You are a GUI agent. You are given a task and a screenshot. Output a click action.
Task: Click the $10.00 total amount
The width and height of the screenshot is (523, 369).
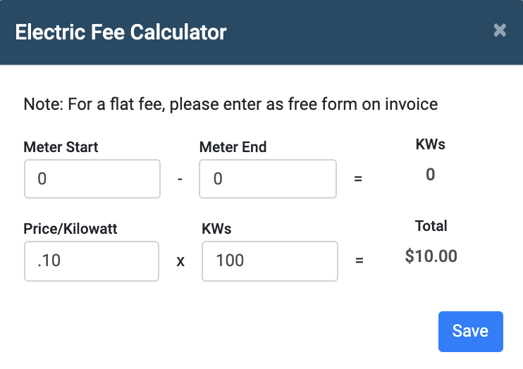coord(431,256)
